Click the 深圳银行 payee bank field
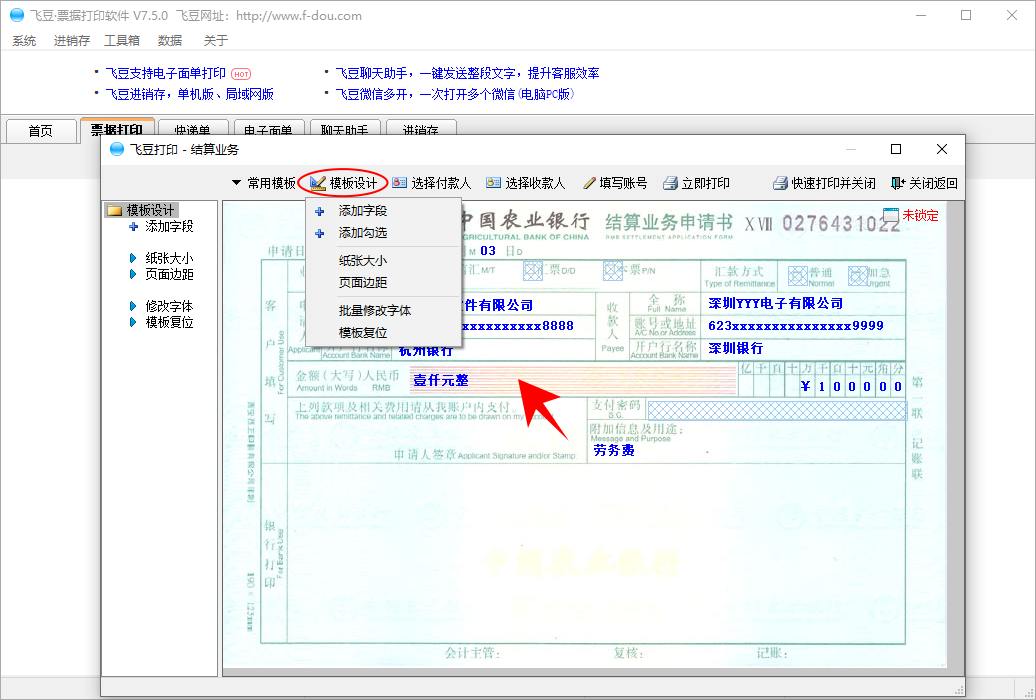The height and width of the screenshot is (700, 1036). coord(735,348)
